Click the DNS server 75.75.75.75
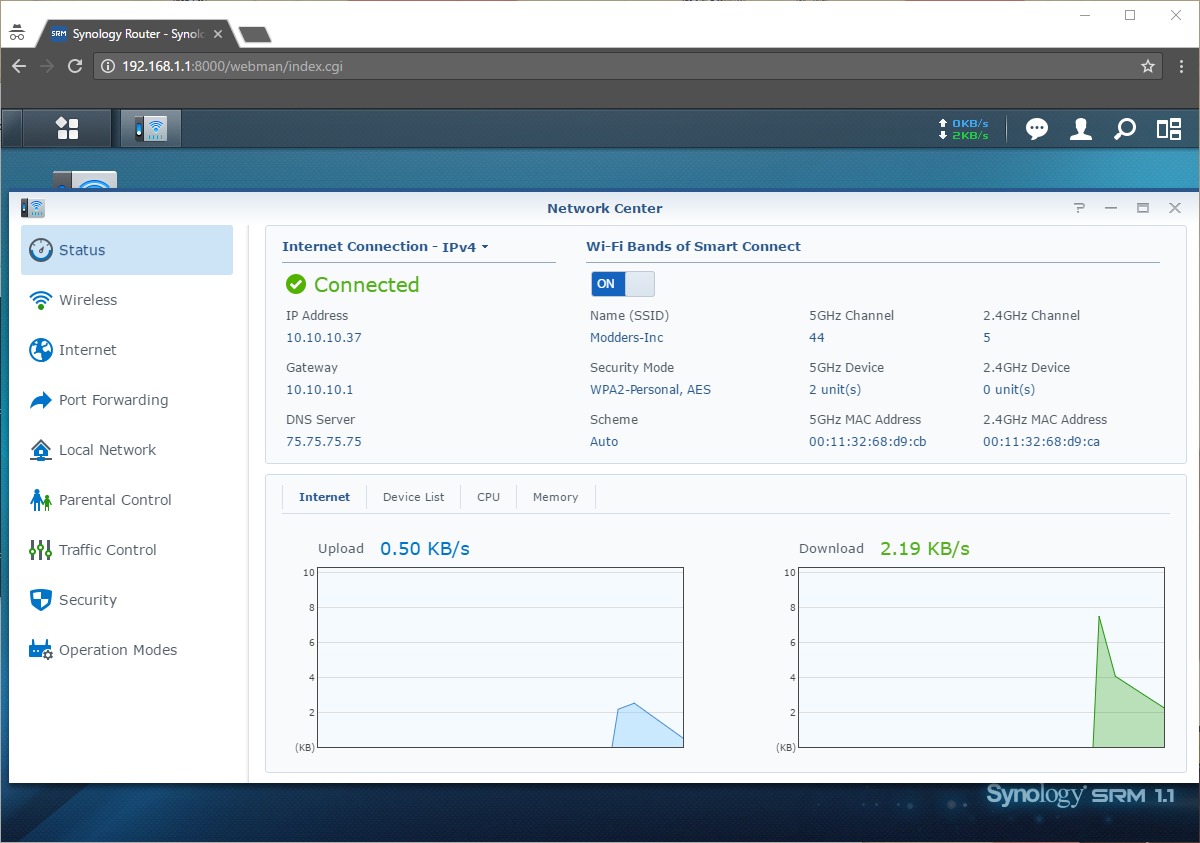 [324, 442]
